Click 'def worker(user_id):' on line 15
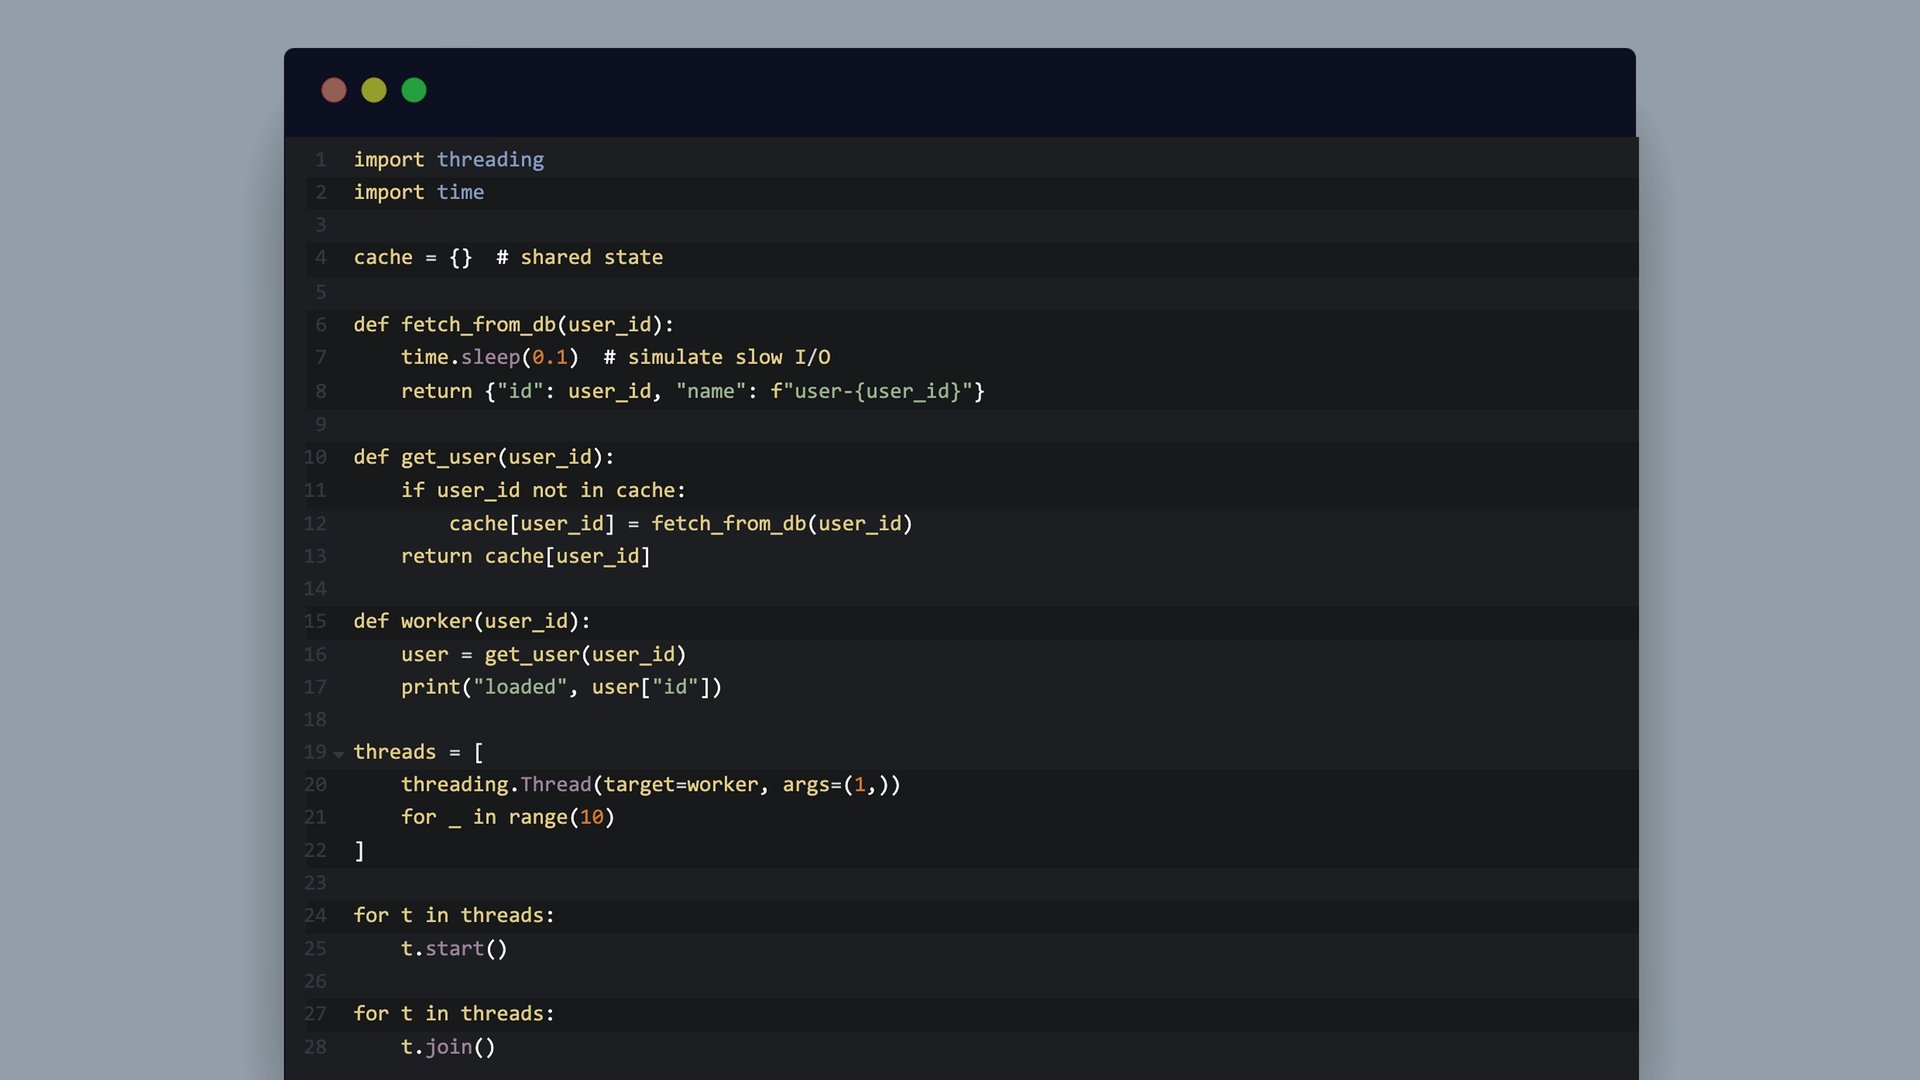 [x=472, y=621]
